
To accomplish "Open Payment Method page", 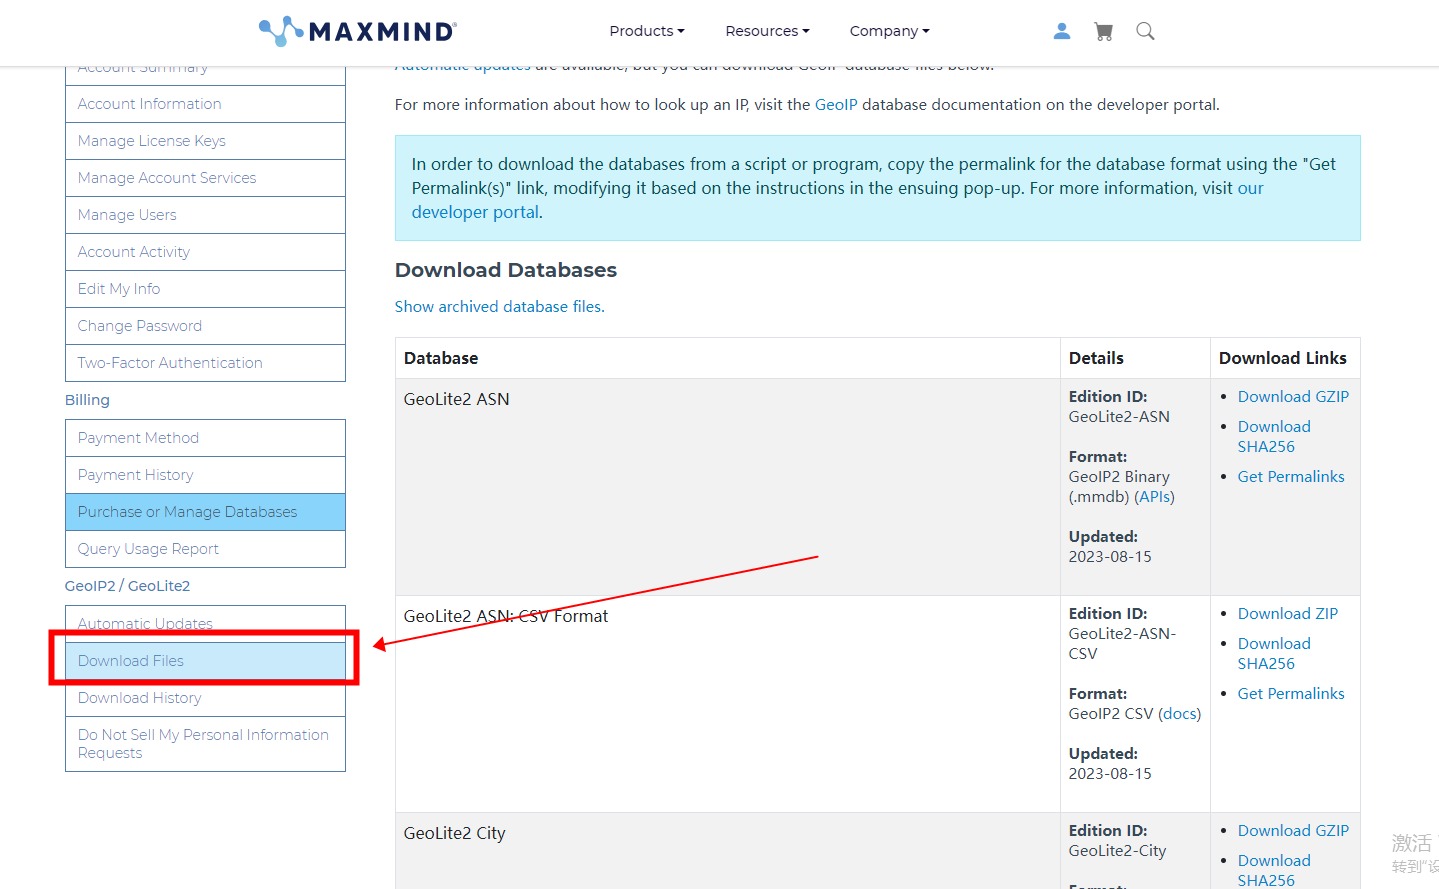I will (205, 438).
